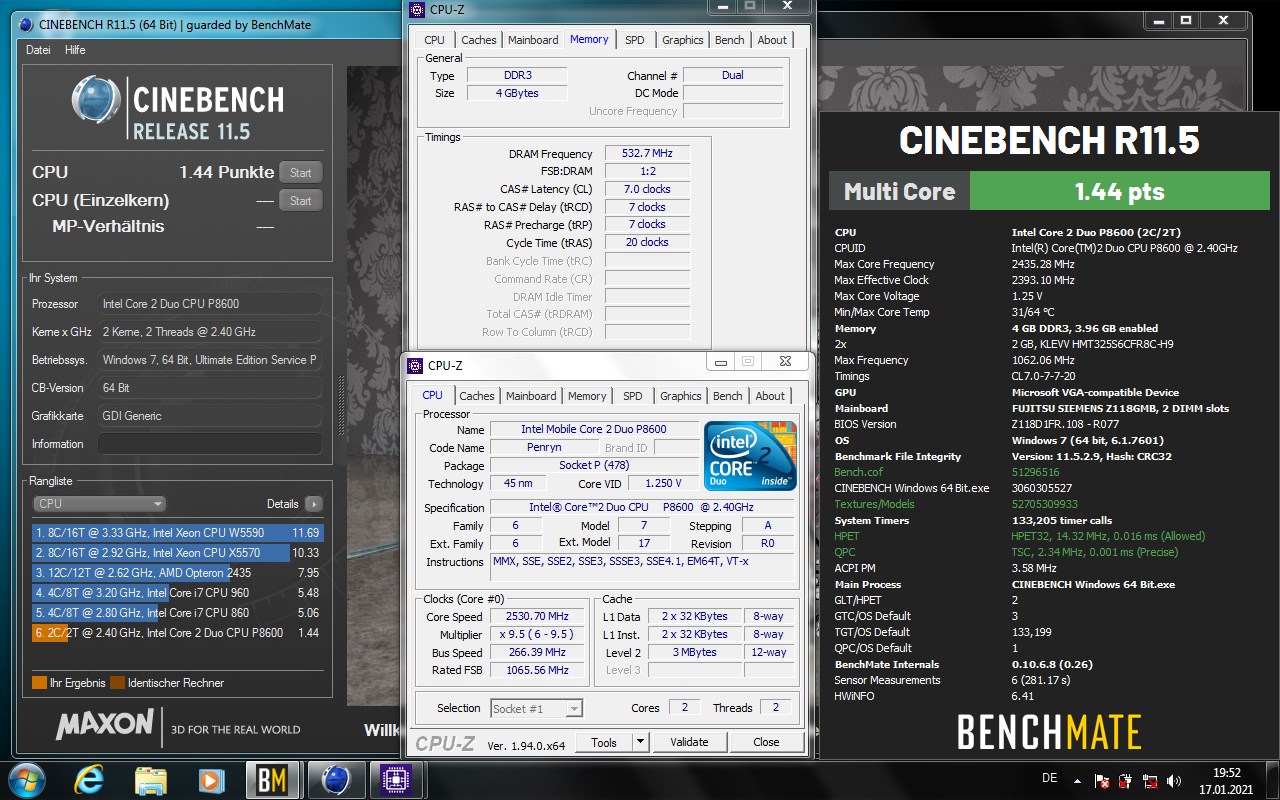
Task: Open the Tools dropdown arrow in CPU-Z
Action: click(640, 742)
